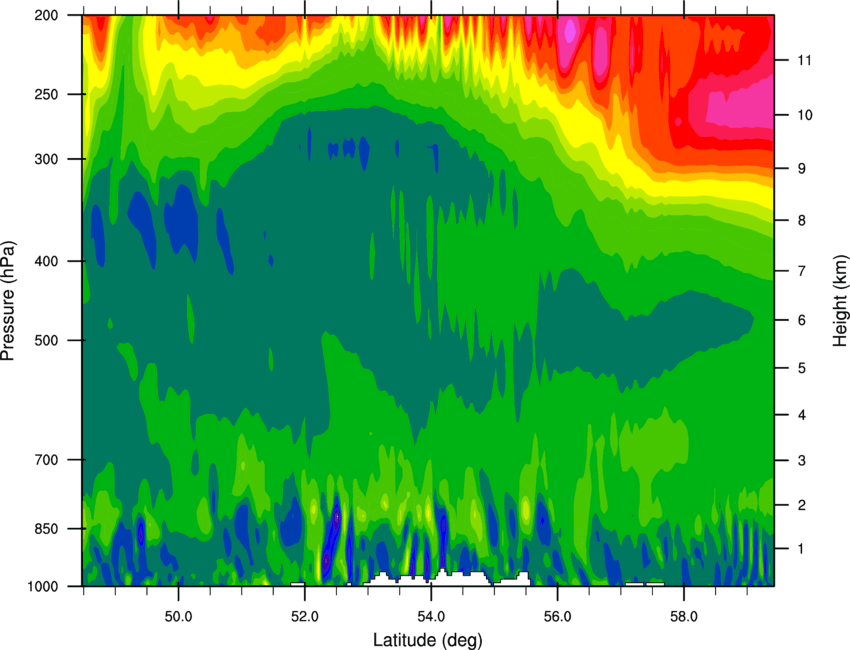Click the 300 pressure axis label
Screen dimensions: 850x650
[x=46, y=159]
